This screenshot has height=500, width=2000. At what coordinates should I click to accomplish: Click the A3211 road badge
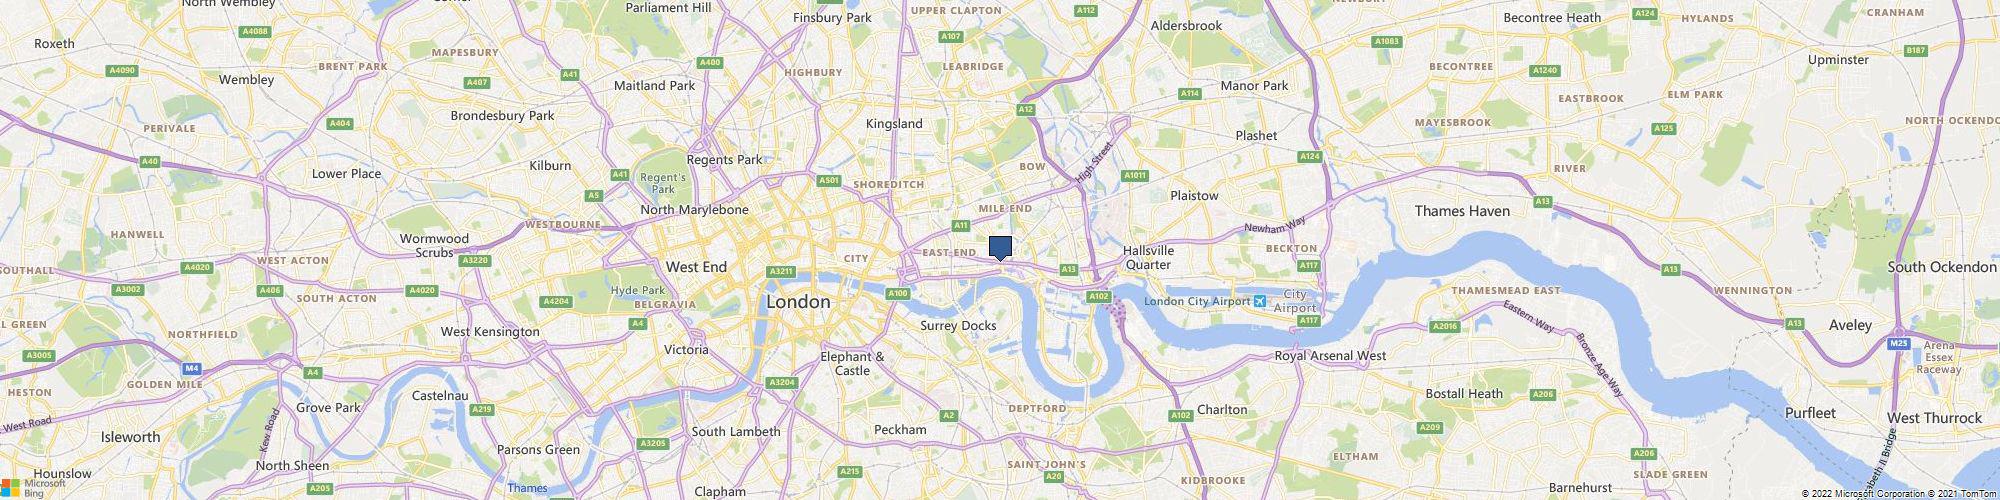pos(782,271)
